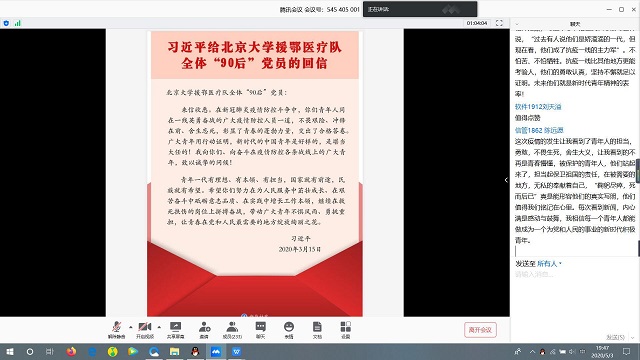Open meeting settings grid icon
This screenshot has height=360, width=640.
coord(346,330)
